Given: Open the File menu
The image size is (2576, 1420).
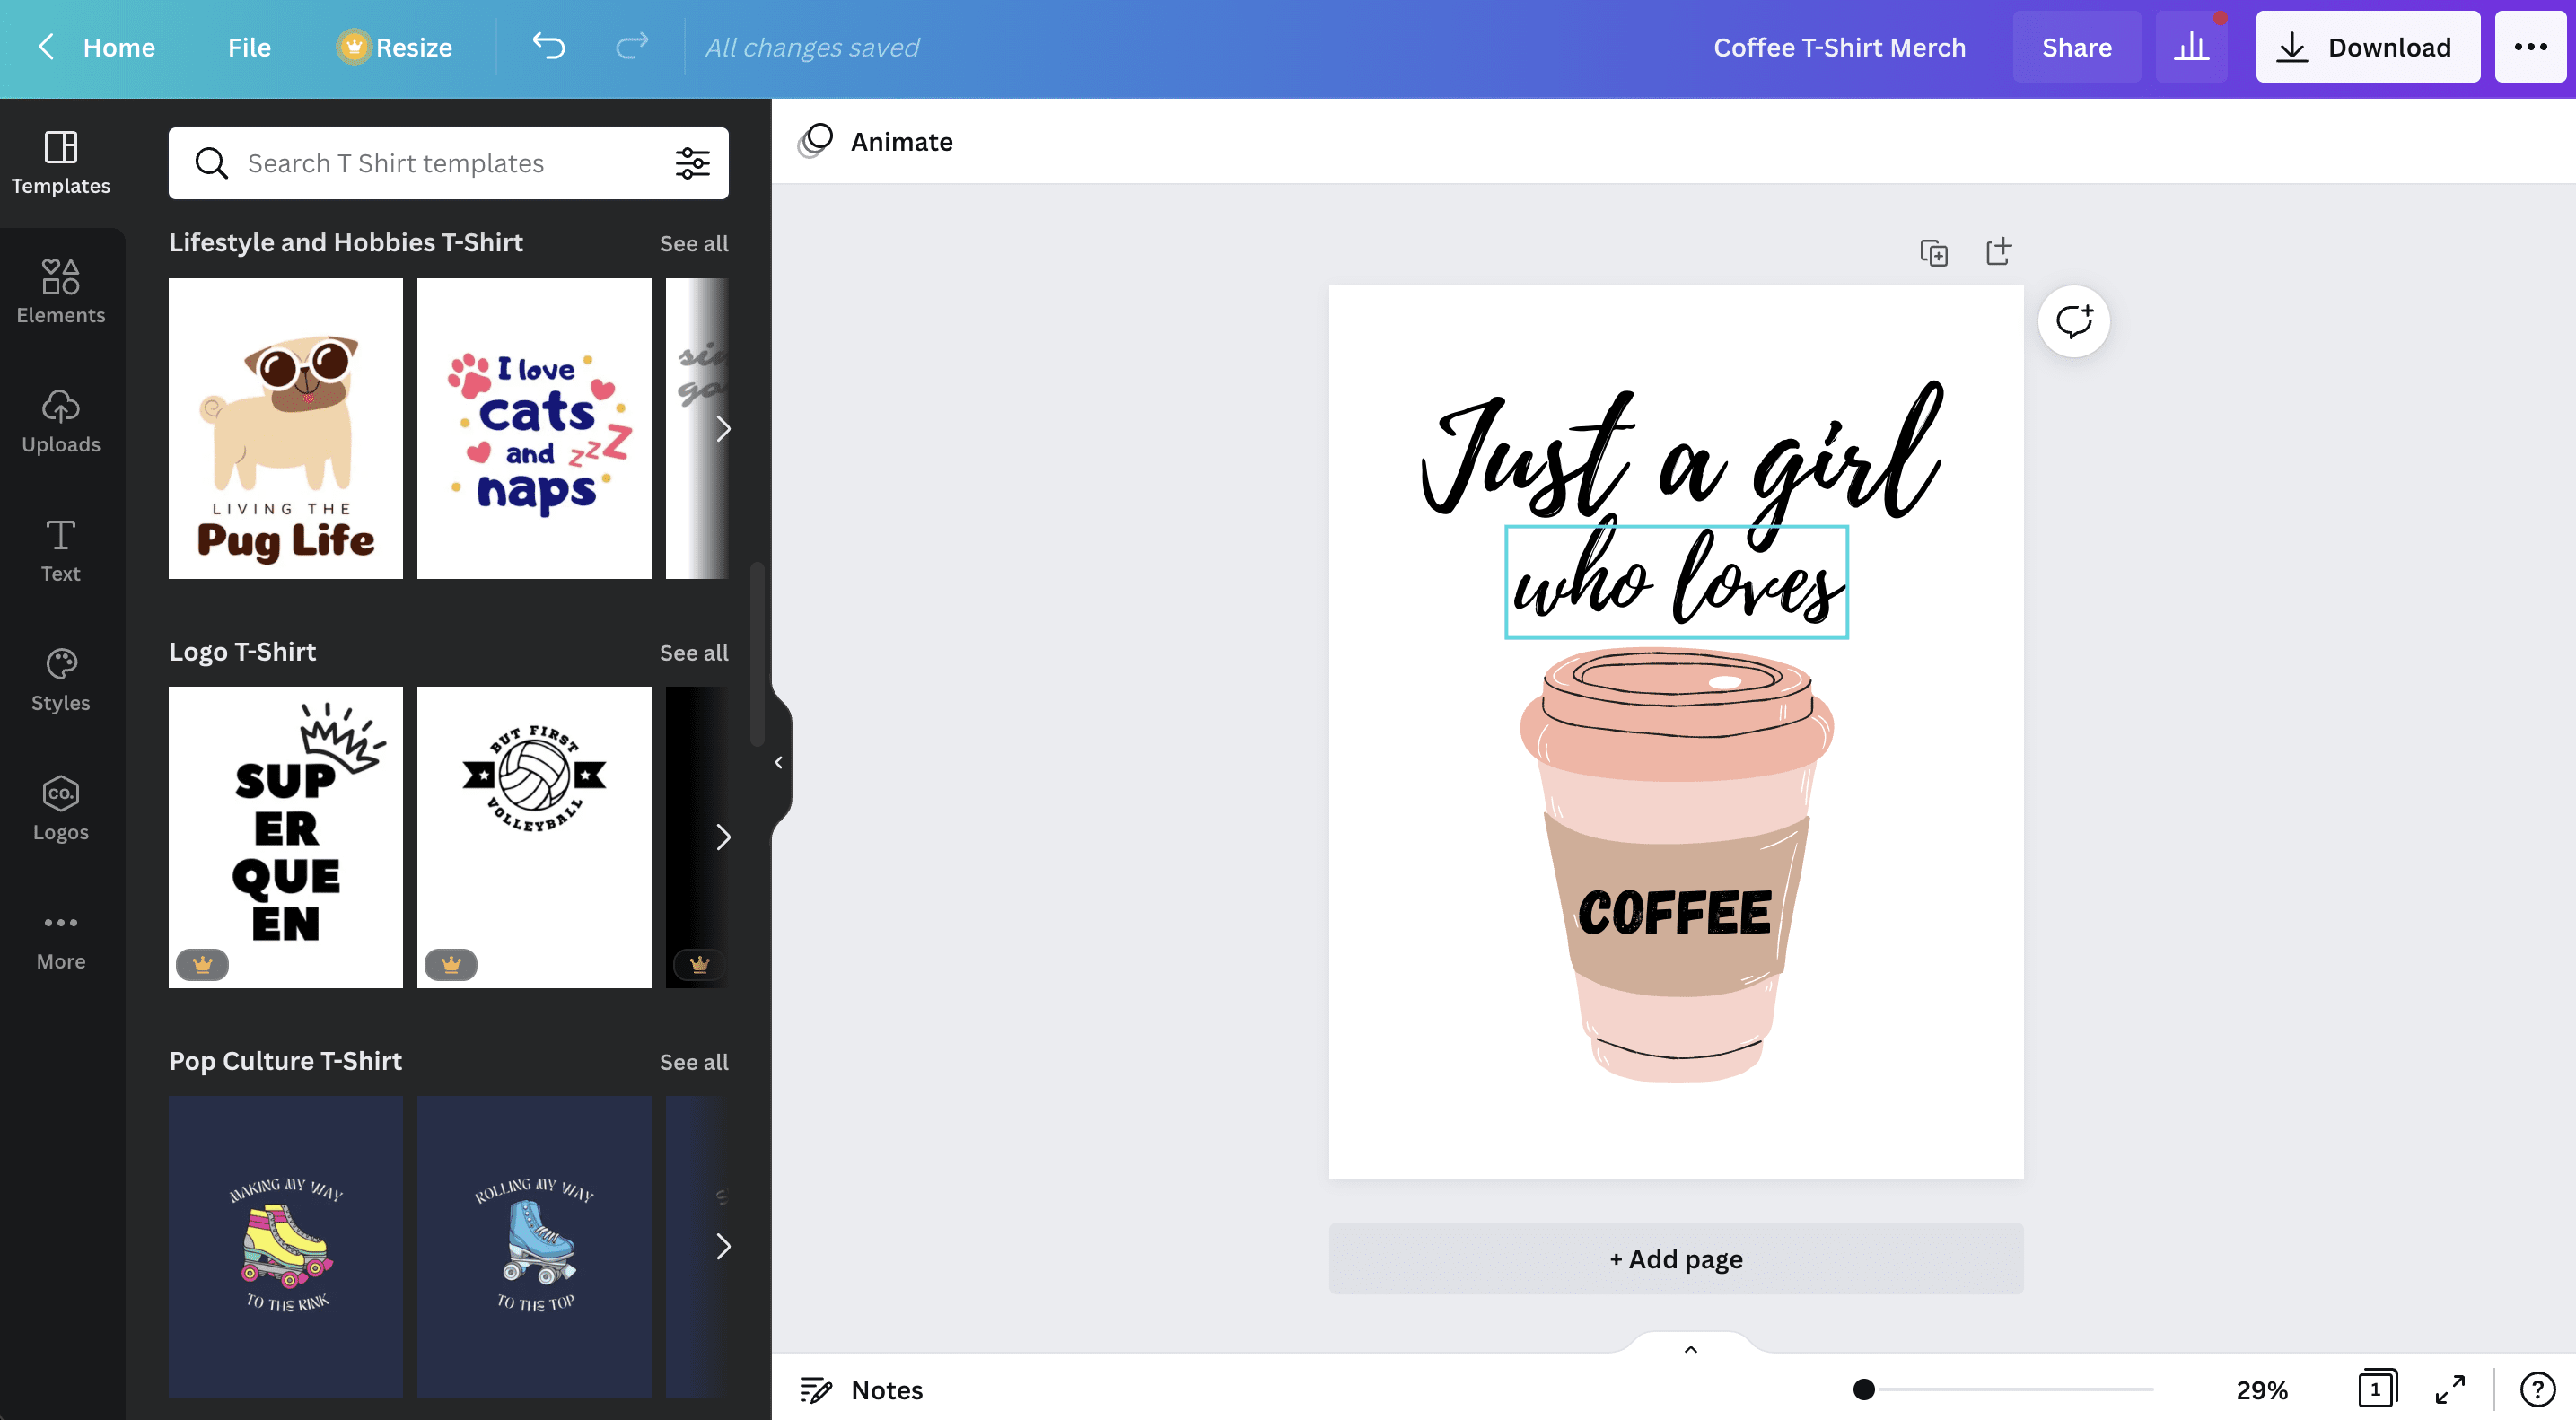Looking at the screenshot, I should click(x=249, y=47).
